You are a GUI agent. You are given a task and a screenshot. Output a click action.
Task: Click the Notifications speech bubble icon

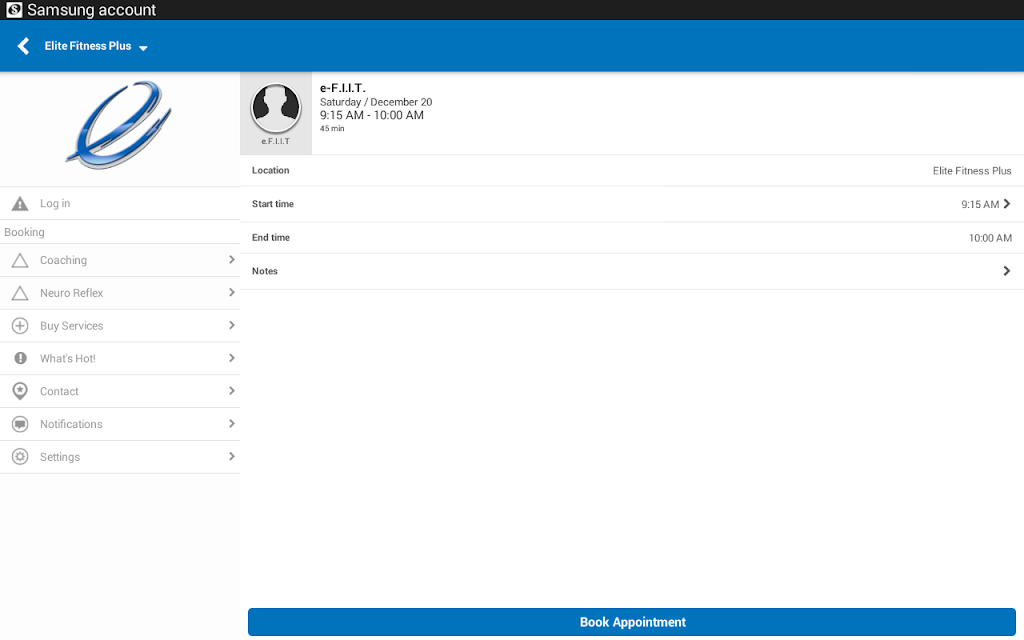(x=20, y=424)
